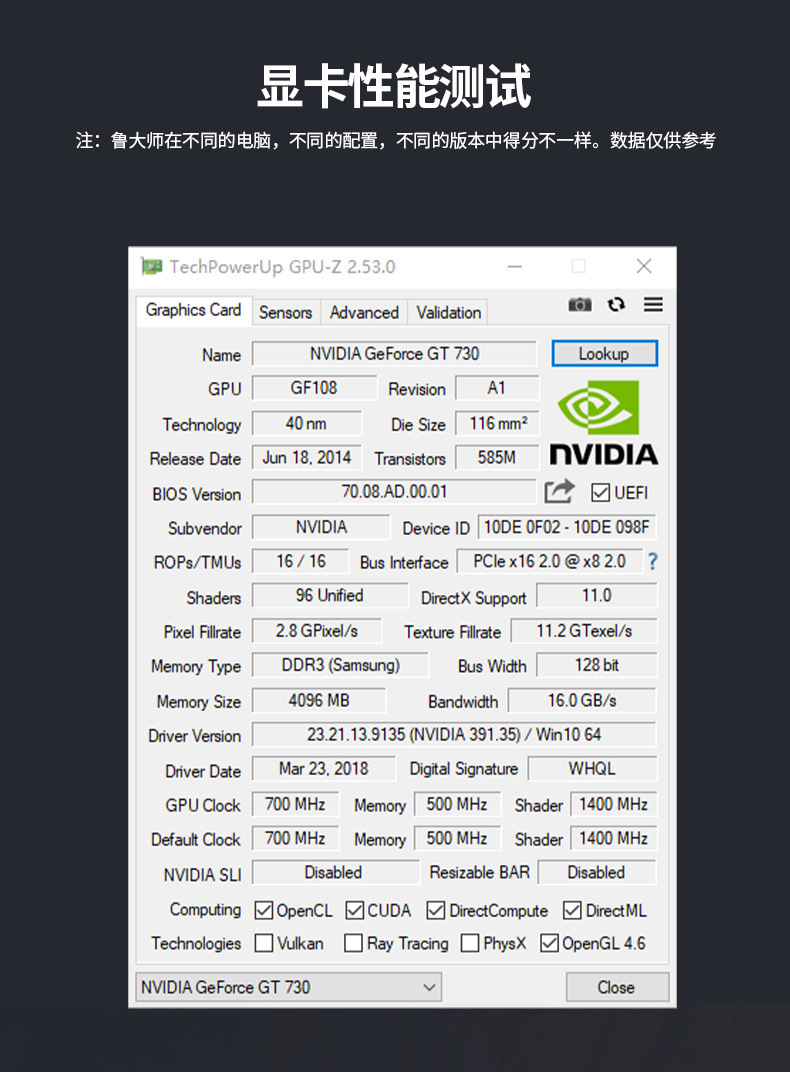
Task: Minimize the GPU-Z window
Action: click(x=515, y=266)
